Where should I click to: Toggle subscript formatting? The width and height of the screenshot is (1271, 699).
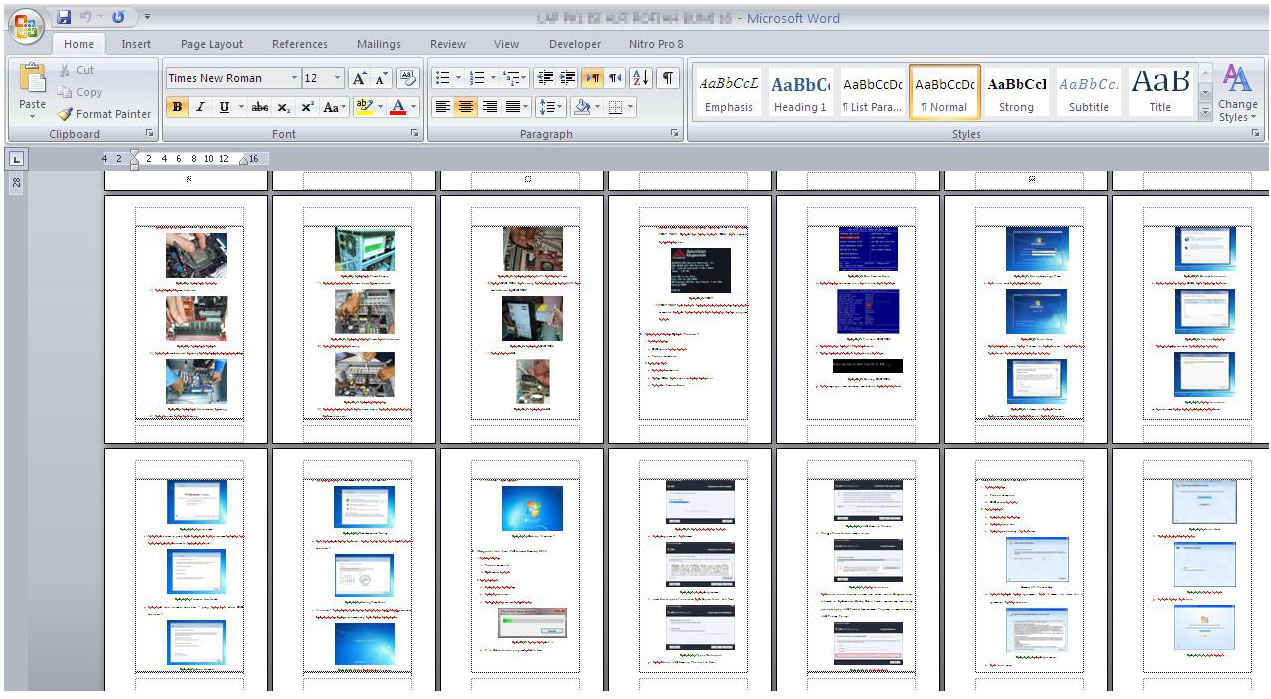click(284, 107)
